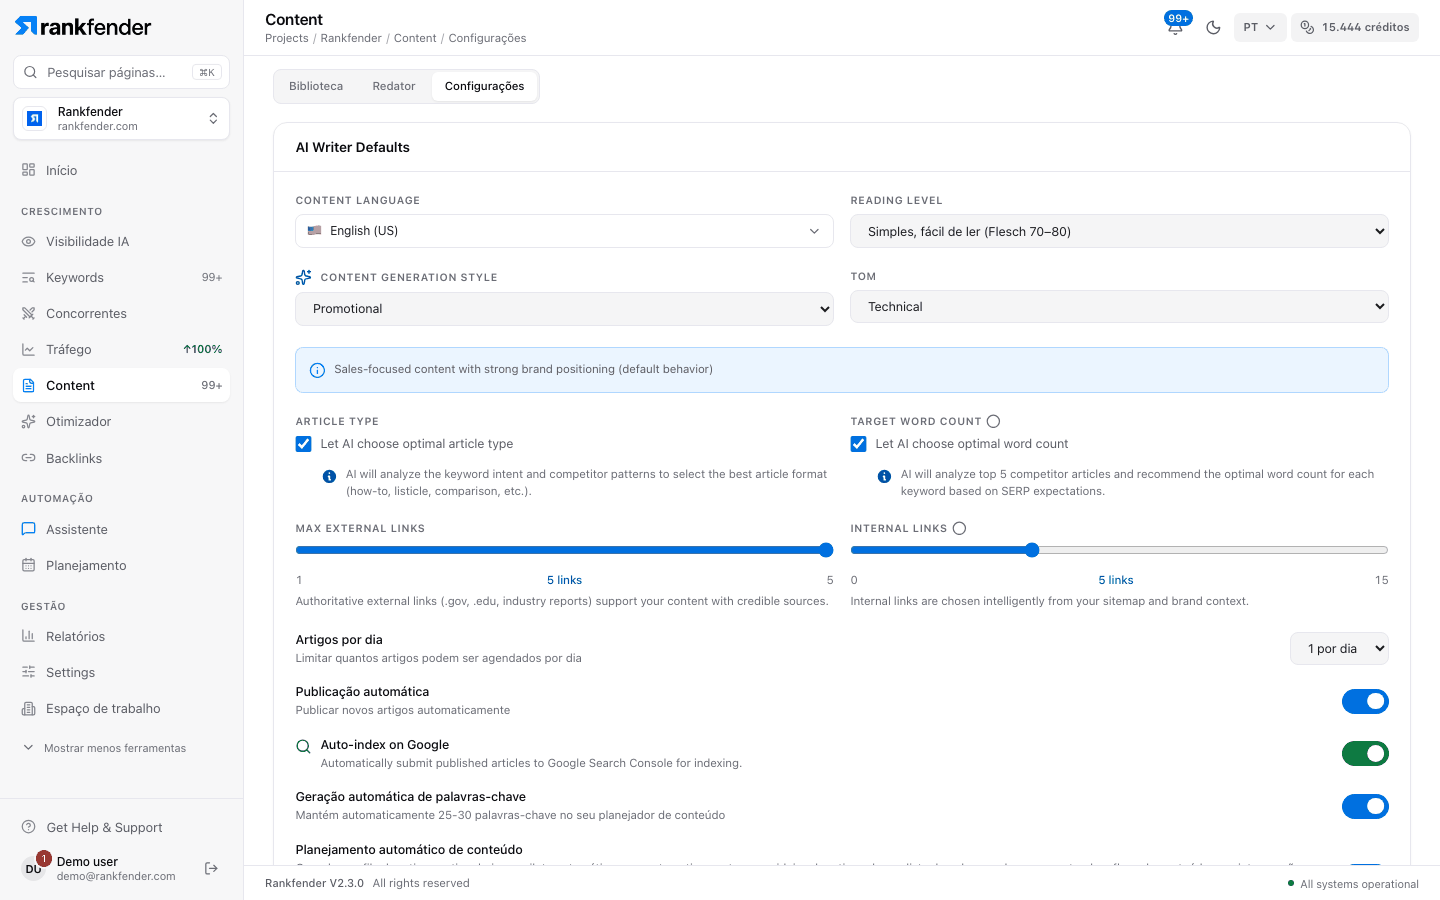The width and height of the screenshot is (1440, 900).
Task: Click the logout icon next to Demo user
Action: tap(211, 868)
